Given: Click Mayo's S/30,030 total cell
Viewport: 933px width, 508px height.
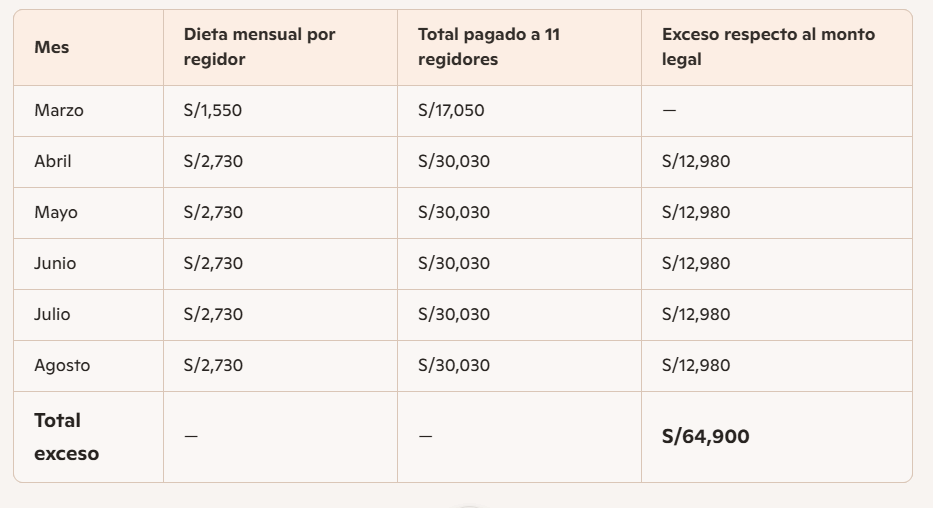Looking at the screenshot, I should [x=454, y=213].
